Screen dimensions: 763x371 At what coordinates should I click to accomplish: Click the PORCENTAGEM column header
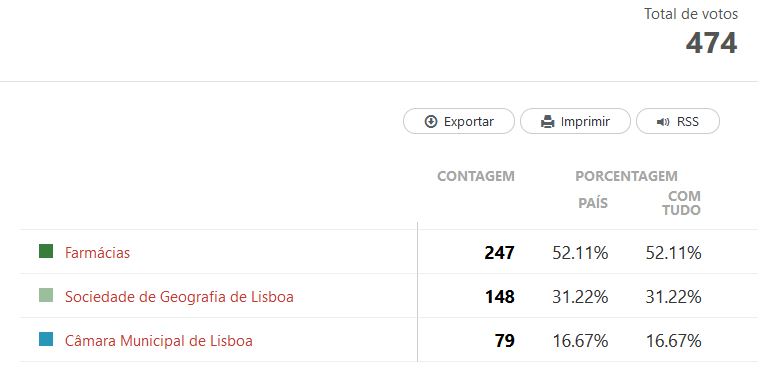[626, 176]
